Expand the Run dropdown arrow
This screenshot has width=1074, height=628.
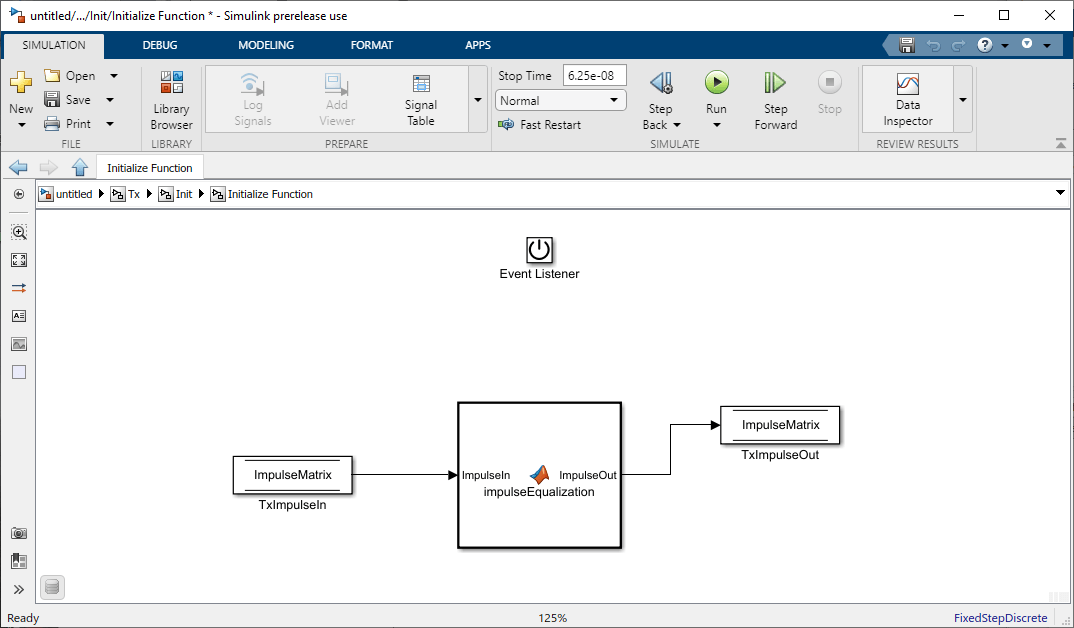[716, 125]
